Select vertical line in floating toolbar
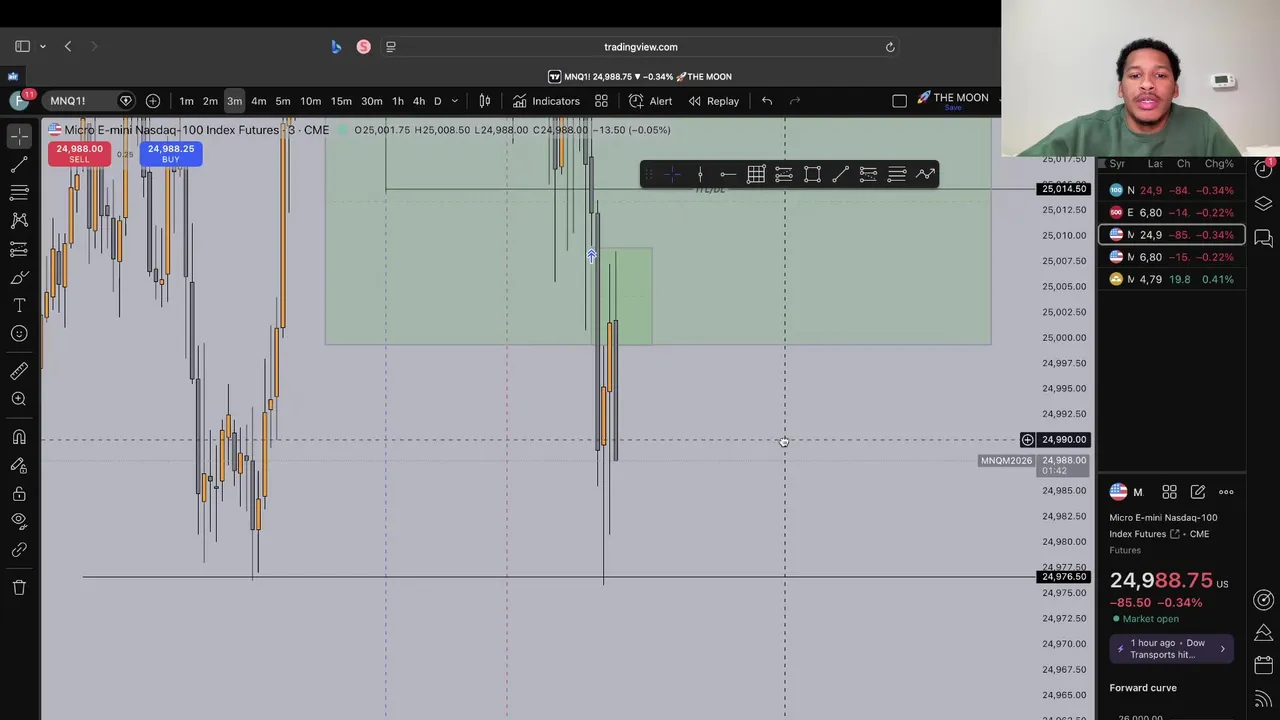The width and height of the screenshot is (1280, 720). pos(700,175)
